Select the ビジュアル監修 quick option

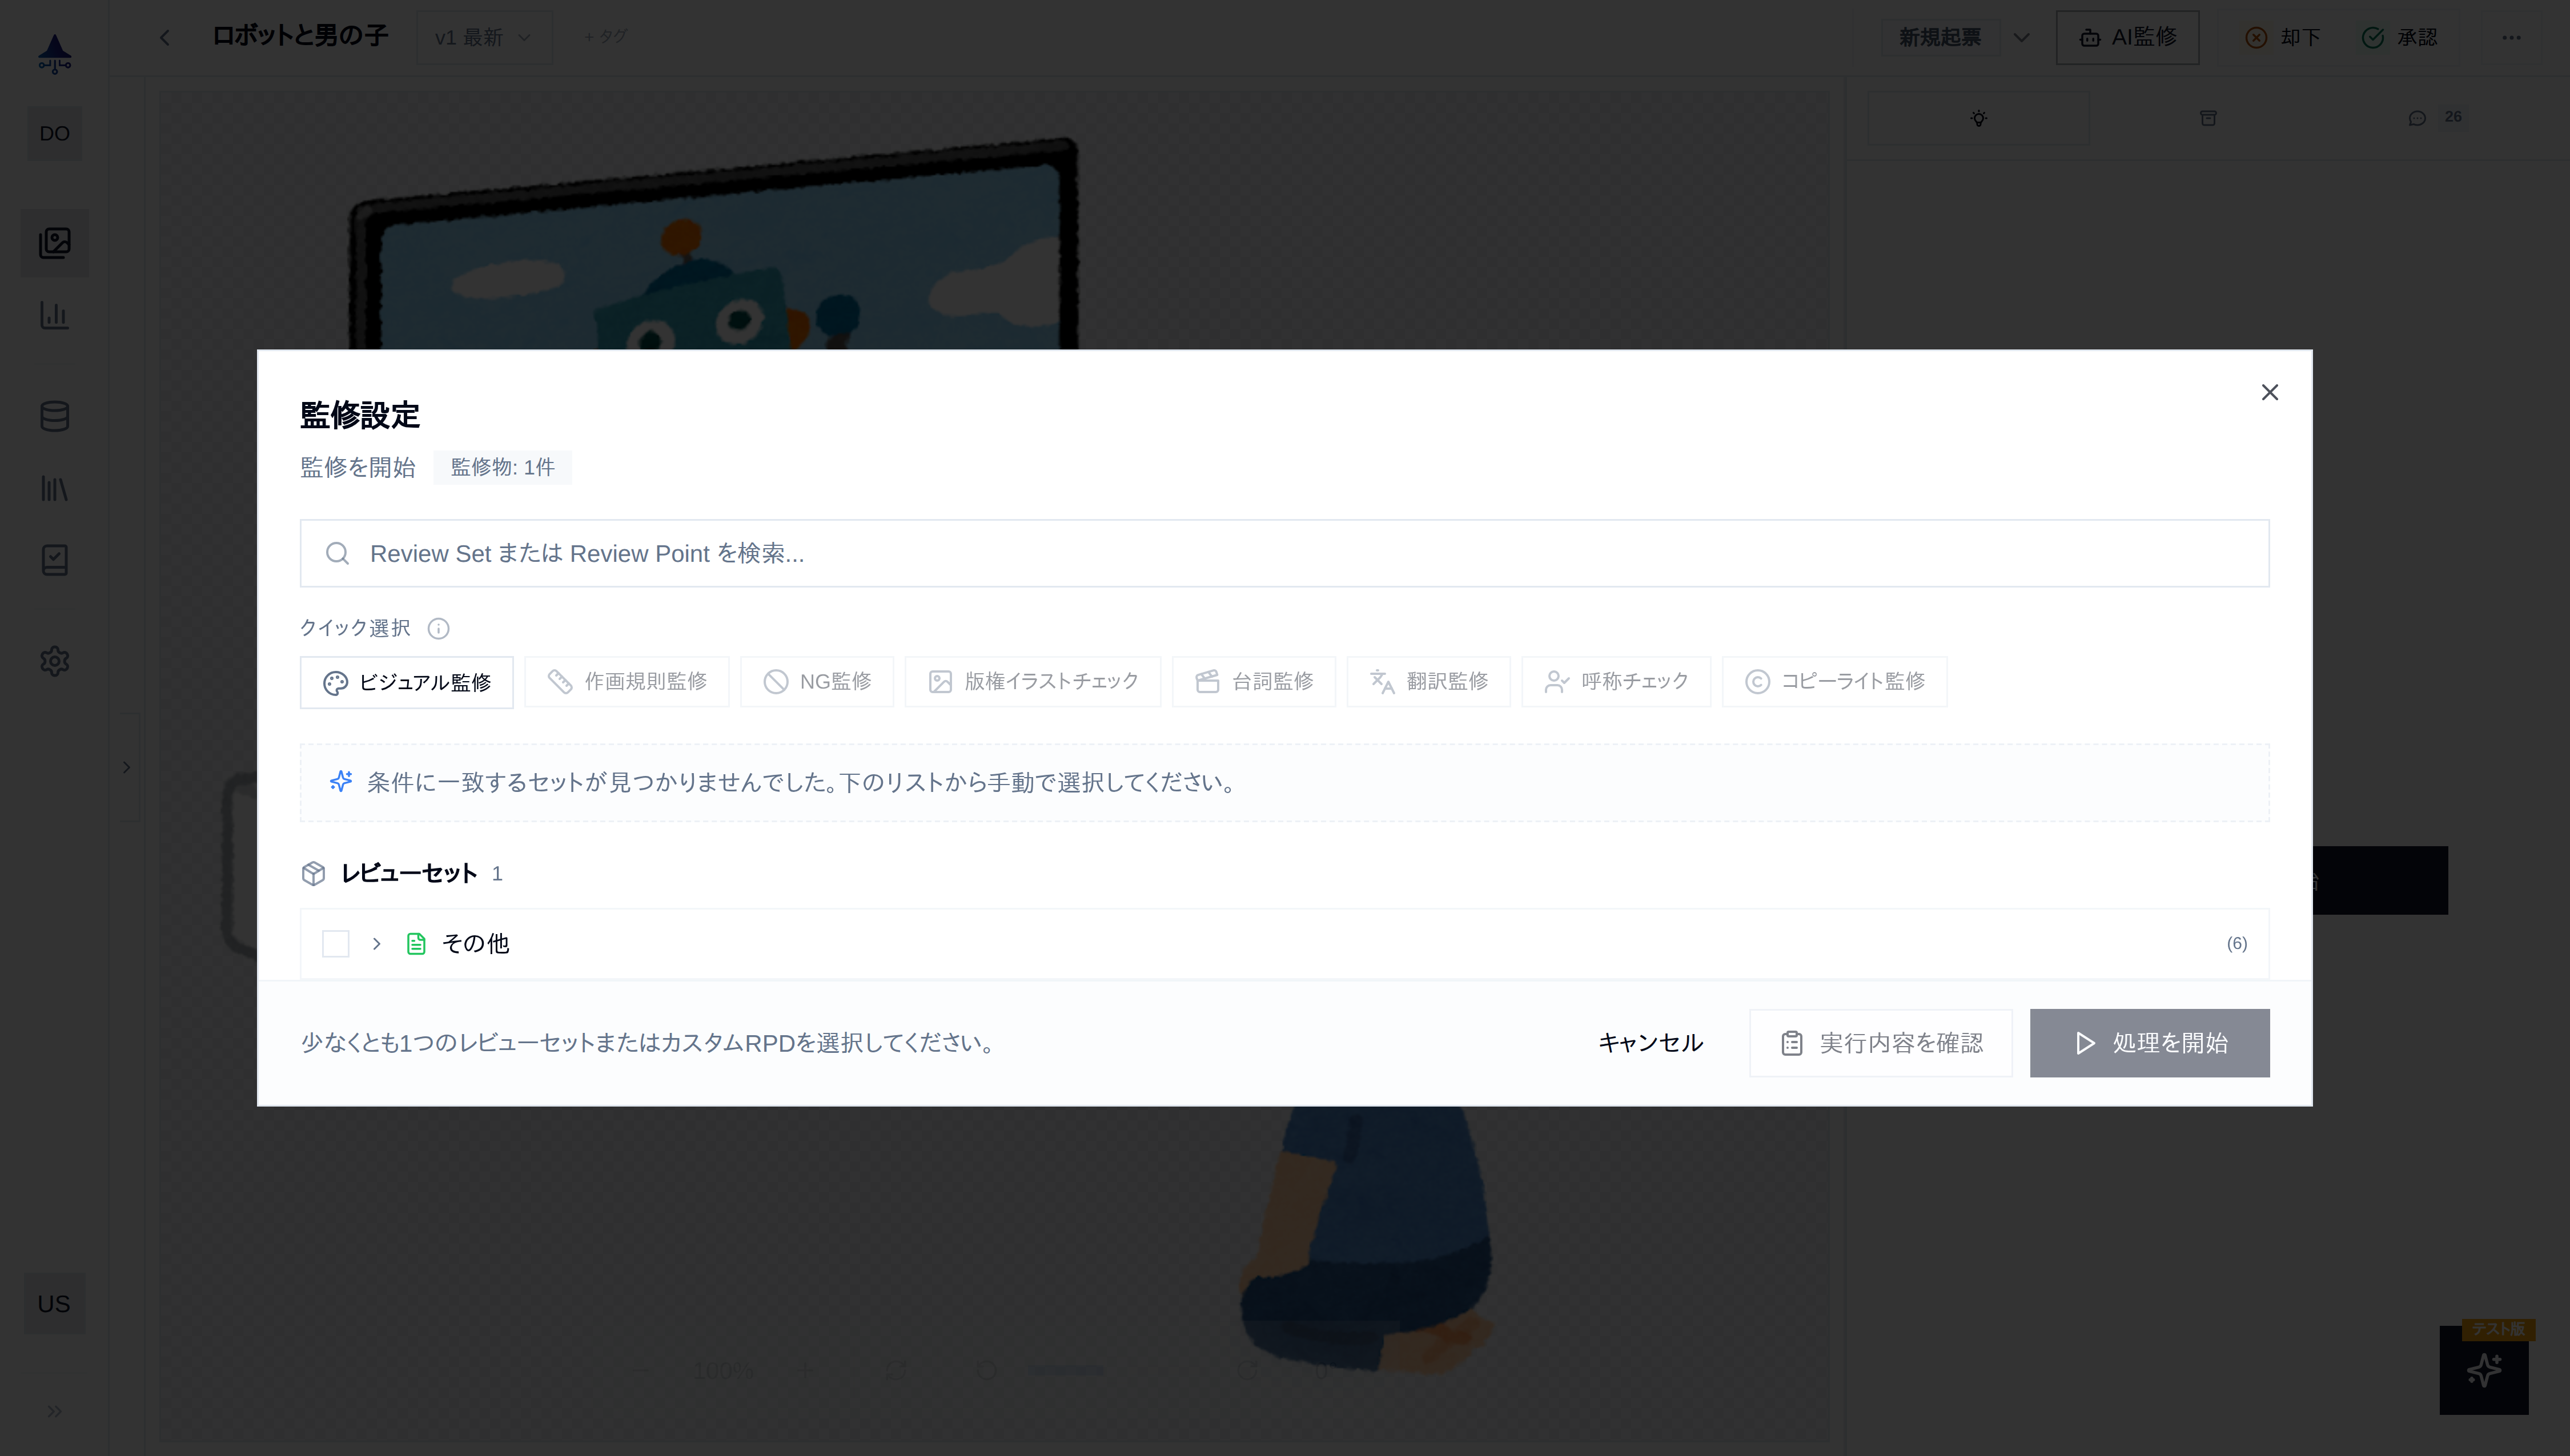(407, 682)
